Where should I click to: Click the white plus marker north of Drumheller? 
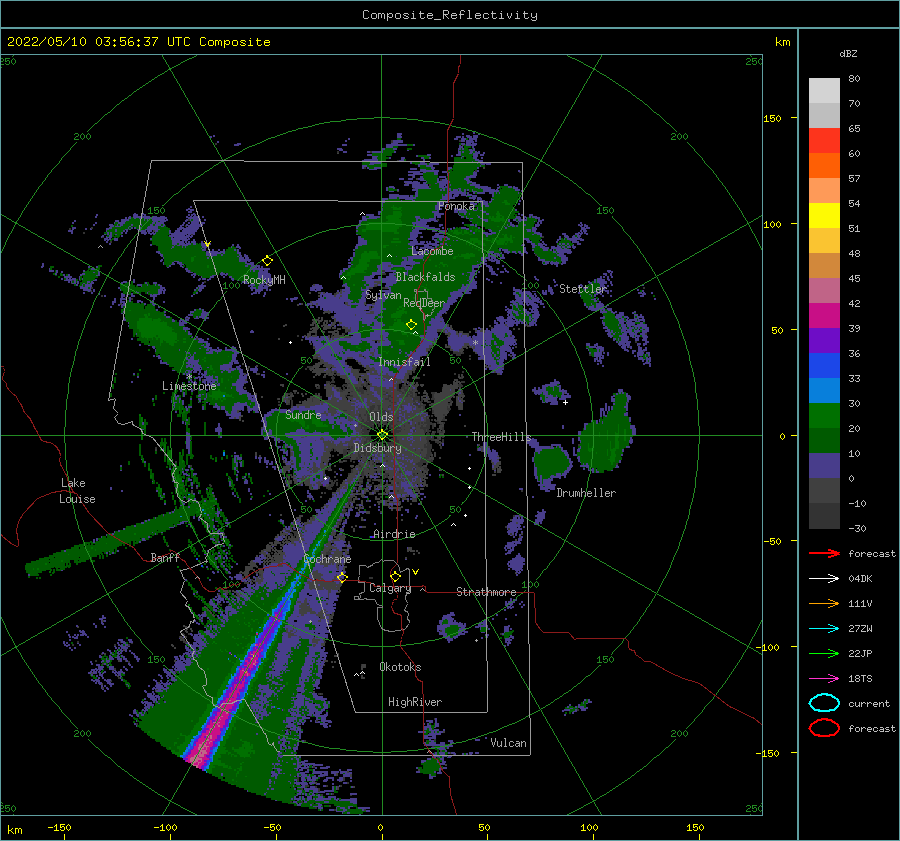click(565, 402)
